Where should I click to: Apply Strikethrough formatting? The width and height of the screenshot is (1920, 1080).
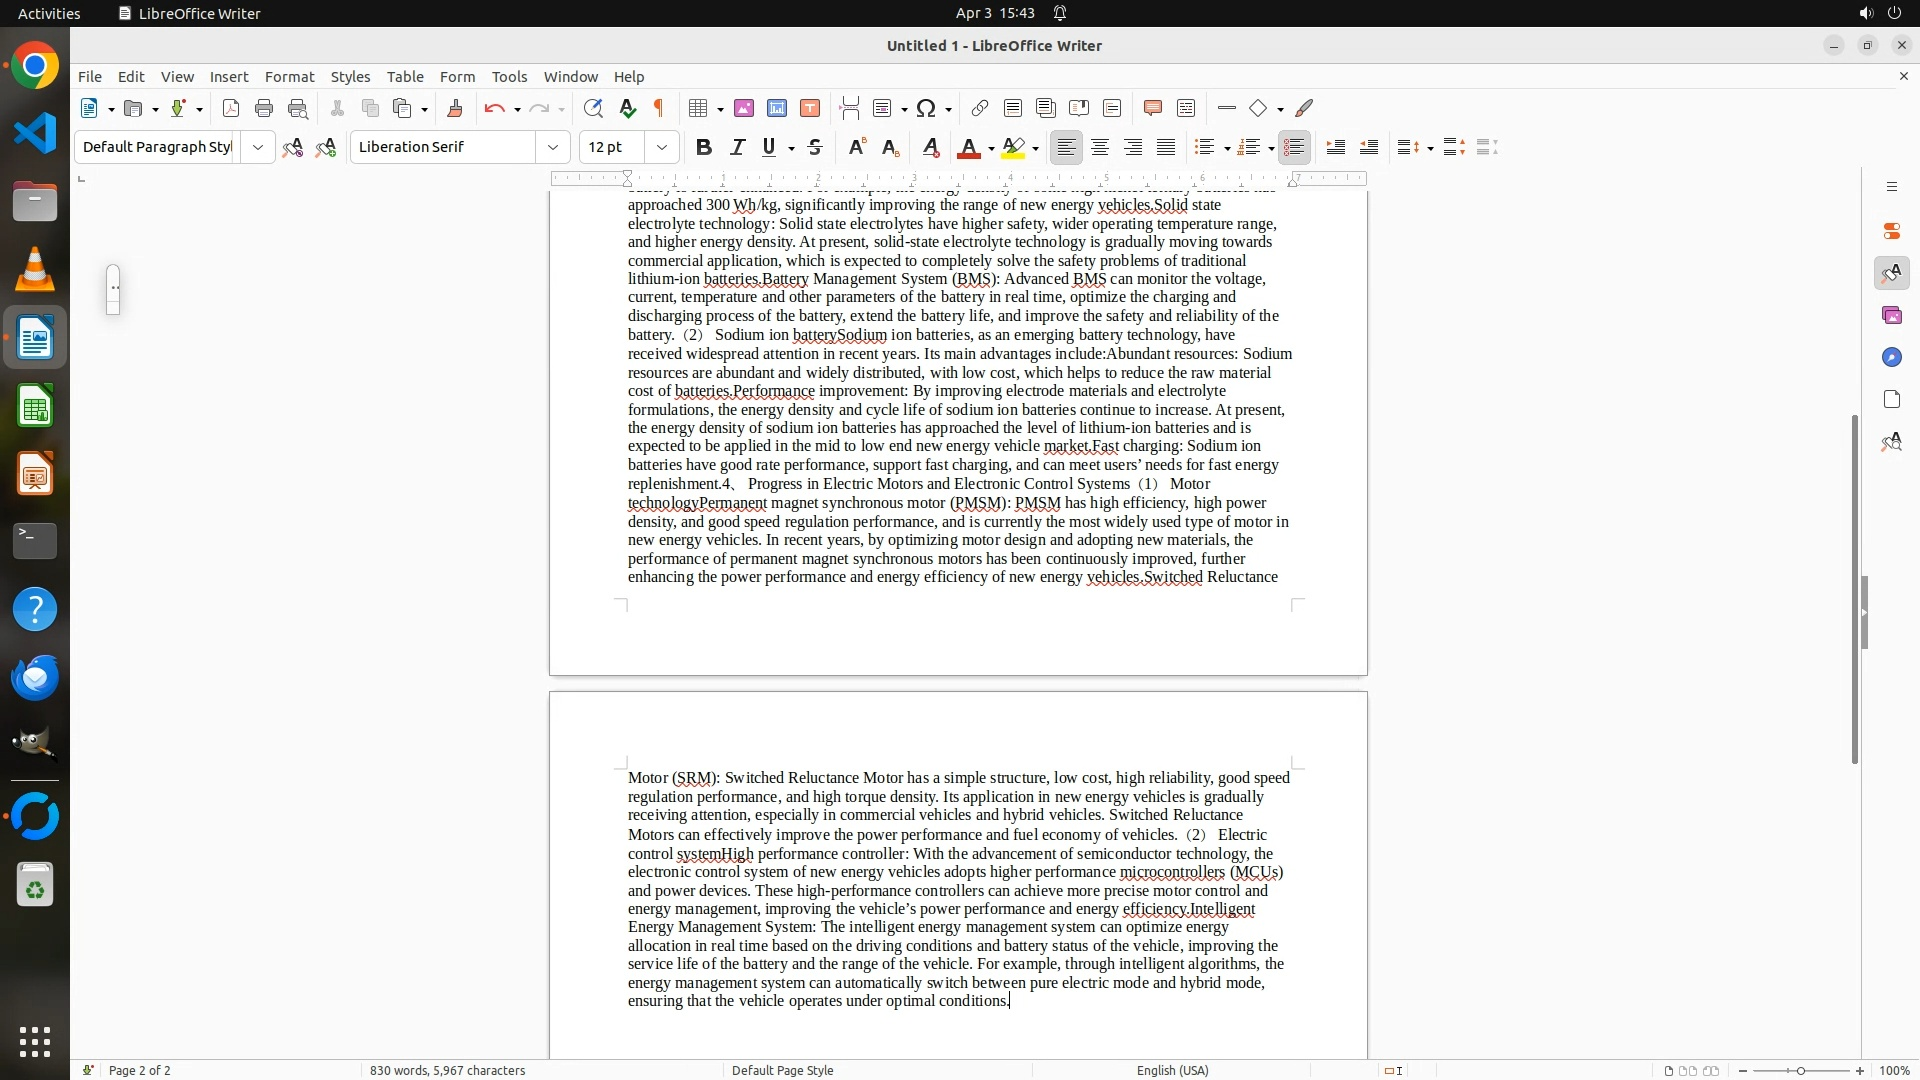click(x=815, y=147)
